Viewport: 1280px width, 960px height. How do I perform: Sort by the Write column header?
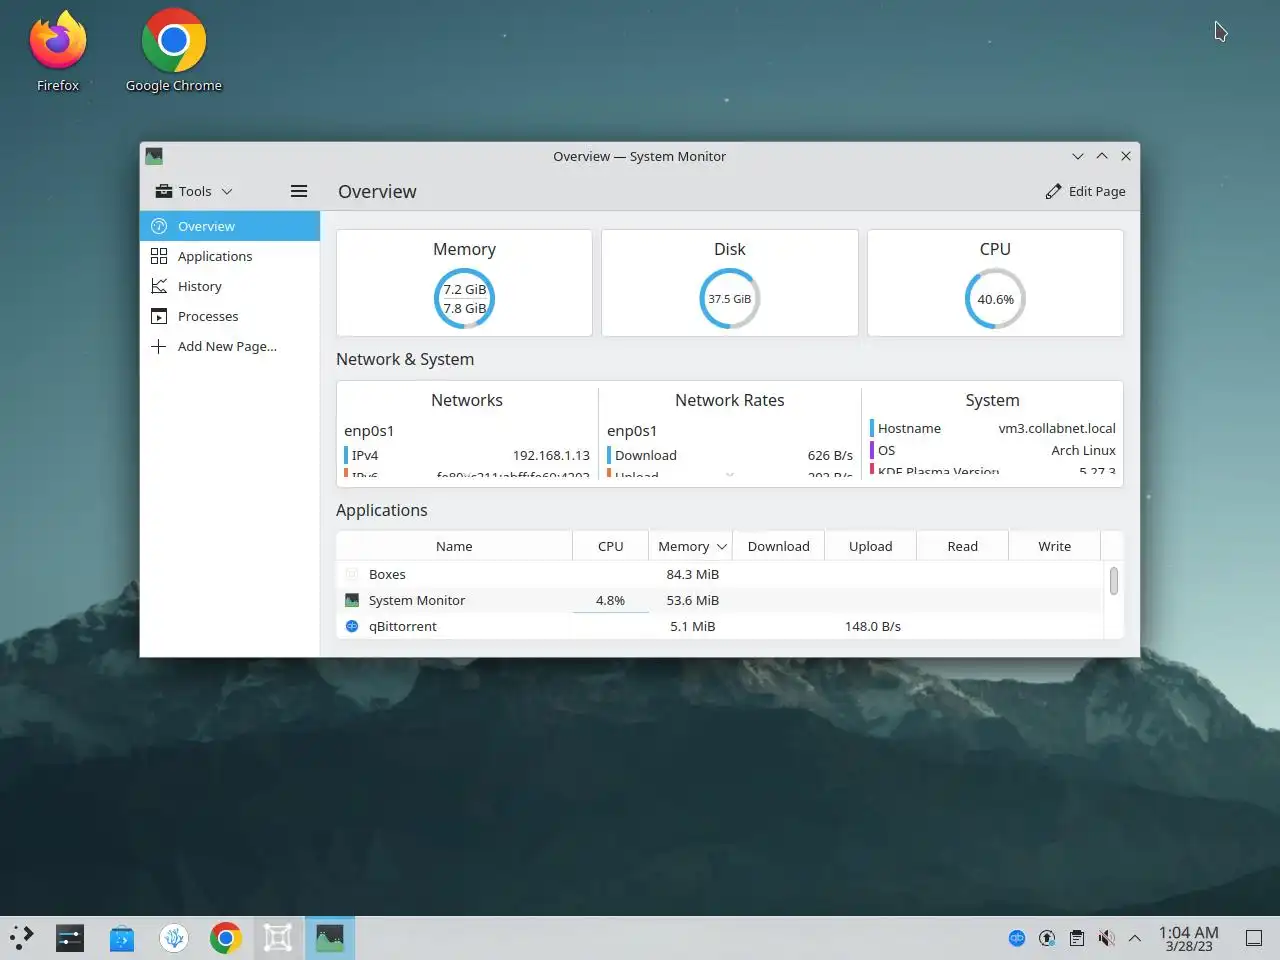[1054, 546]
